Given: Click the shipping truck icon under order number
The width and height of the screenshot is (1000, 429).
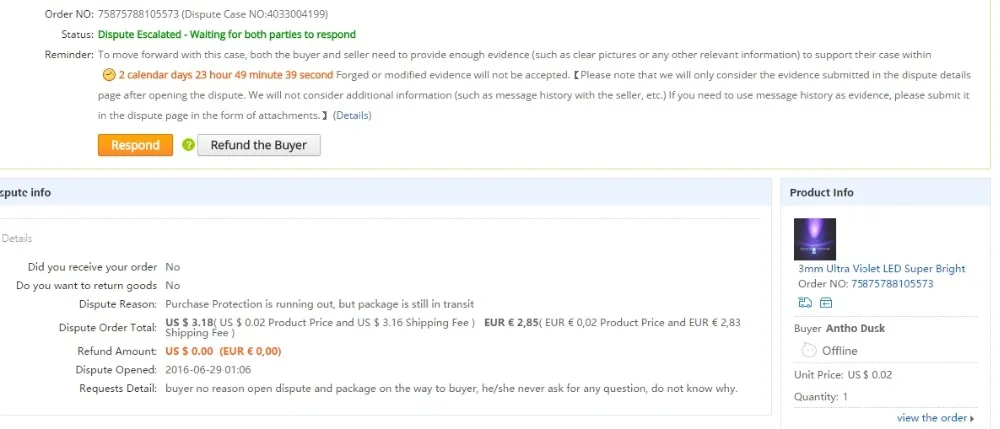Looking at the screenshot, I should pos(805,302).
